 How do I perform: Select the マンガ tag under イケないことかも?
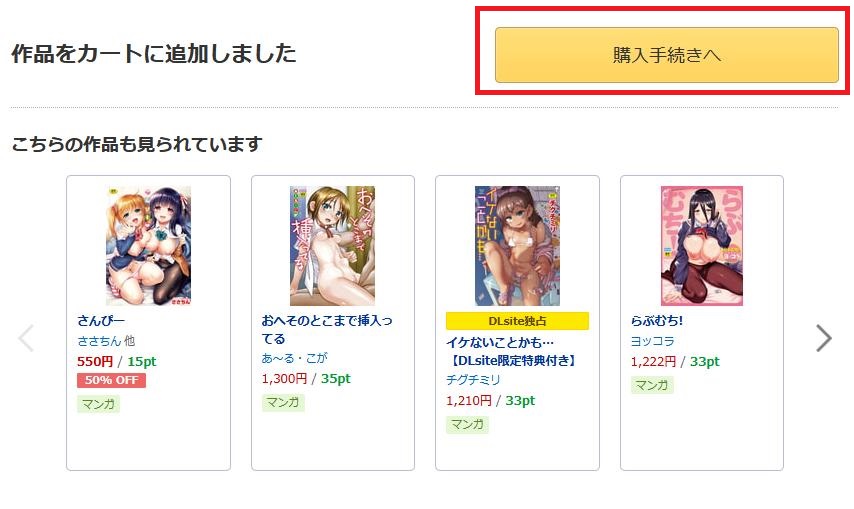click(467, 424)
